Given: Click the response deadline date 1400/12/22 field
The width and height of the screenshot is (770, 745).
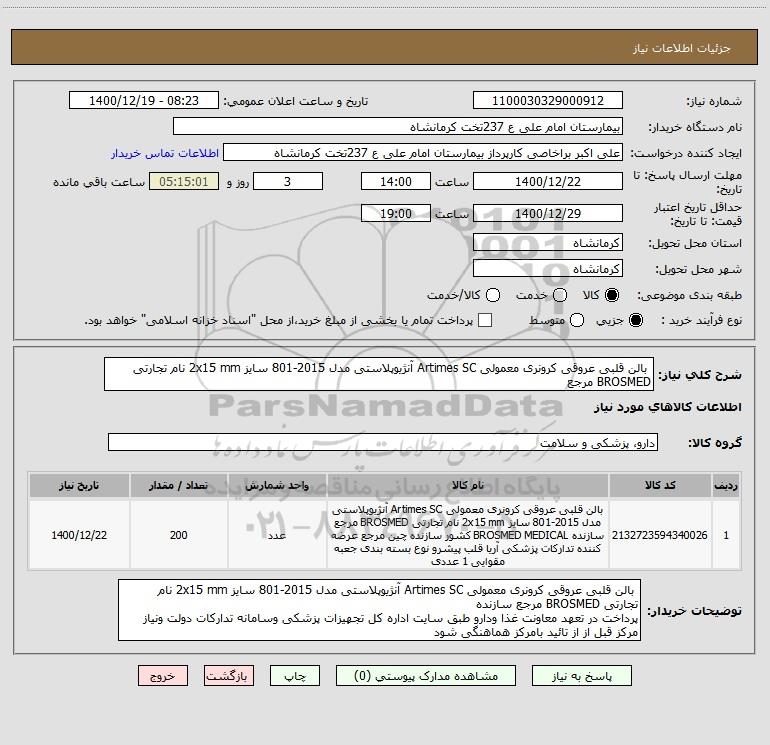Looking at the screenshot, I should point(548,181).
